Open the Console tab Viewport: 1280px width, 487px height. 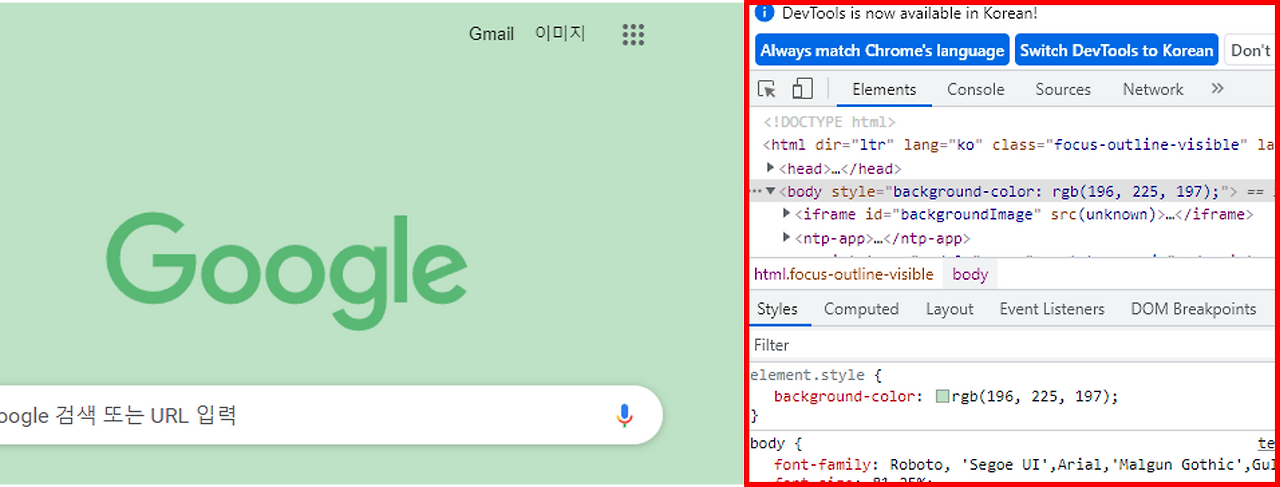click(976, 89)
